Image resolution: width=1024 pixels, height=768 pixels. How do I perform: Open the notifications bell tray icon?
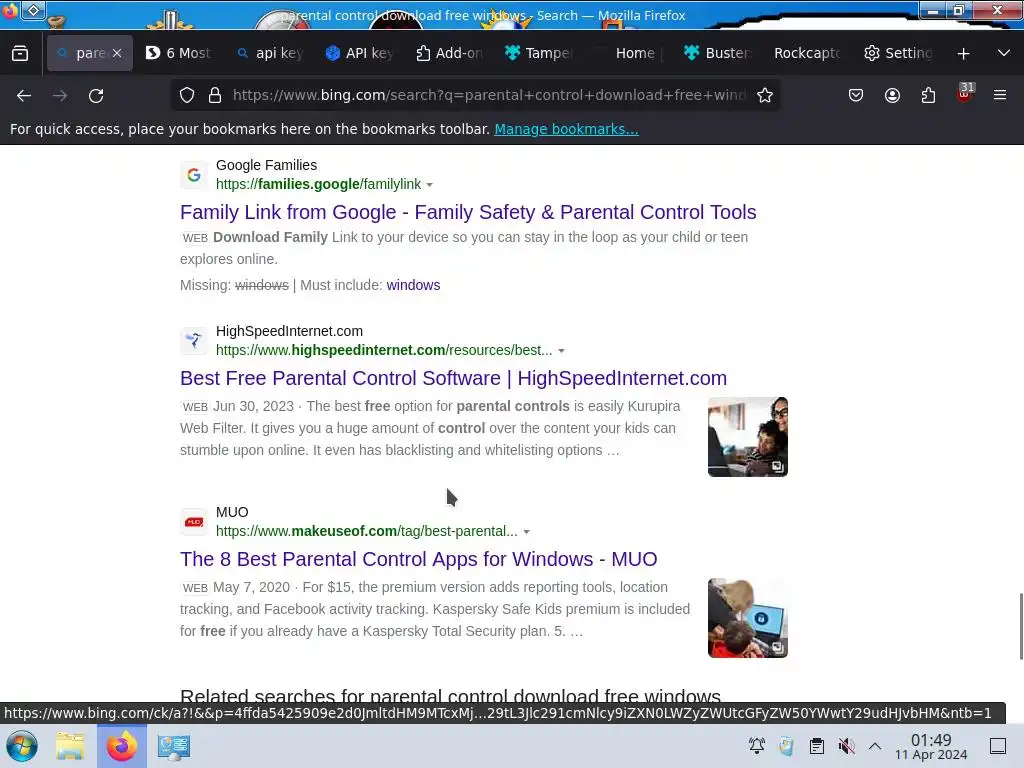click(x=757, y=746)
